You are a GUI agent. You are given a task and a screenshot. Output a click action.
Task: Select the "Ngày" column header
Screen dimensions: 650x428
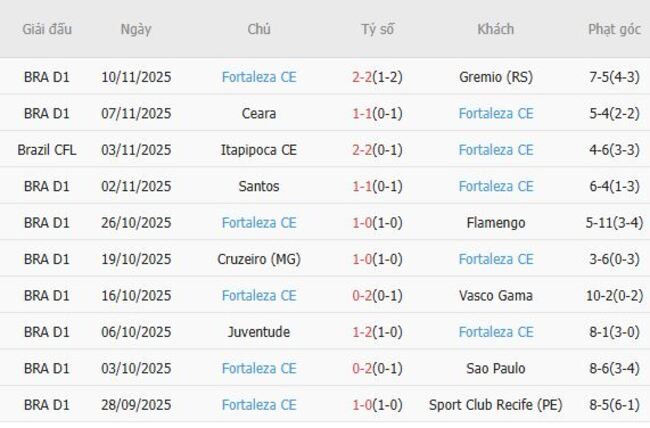136,29
